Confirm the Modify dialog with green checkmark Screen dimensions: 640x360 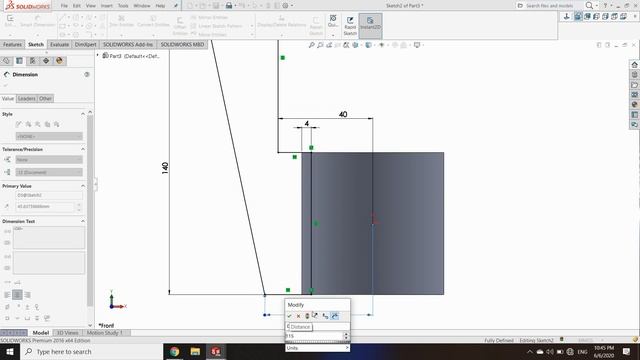[x=289, y=316]
